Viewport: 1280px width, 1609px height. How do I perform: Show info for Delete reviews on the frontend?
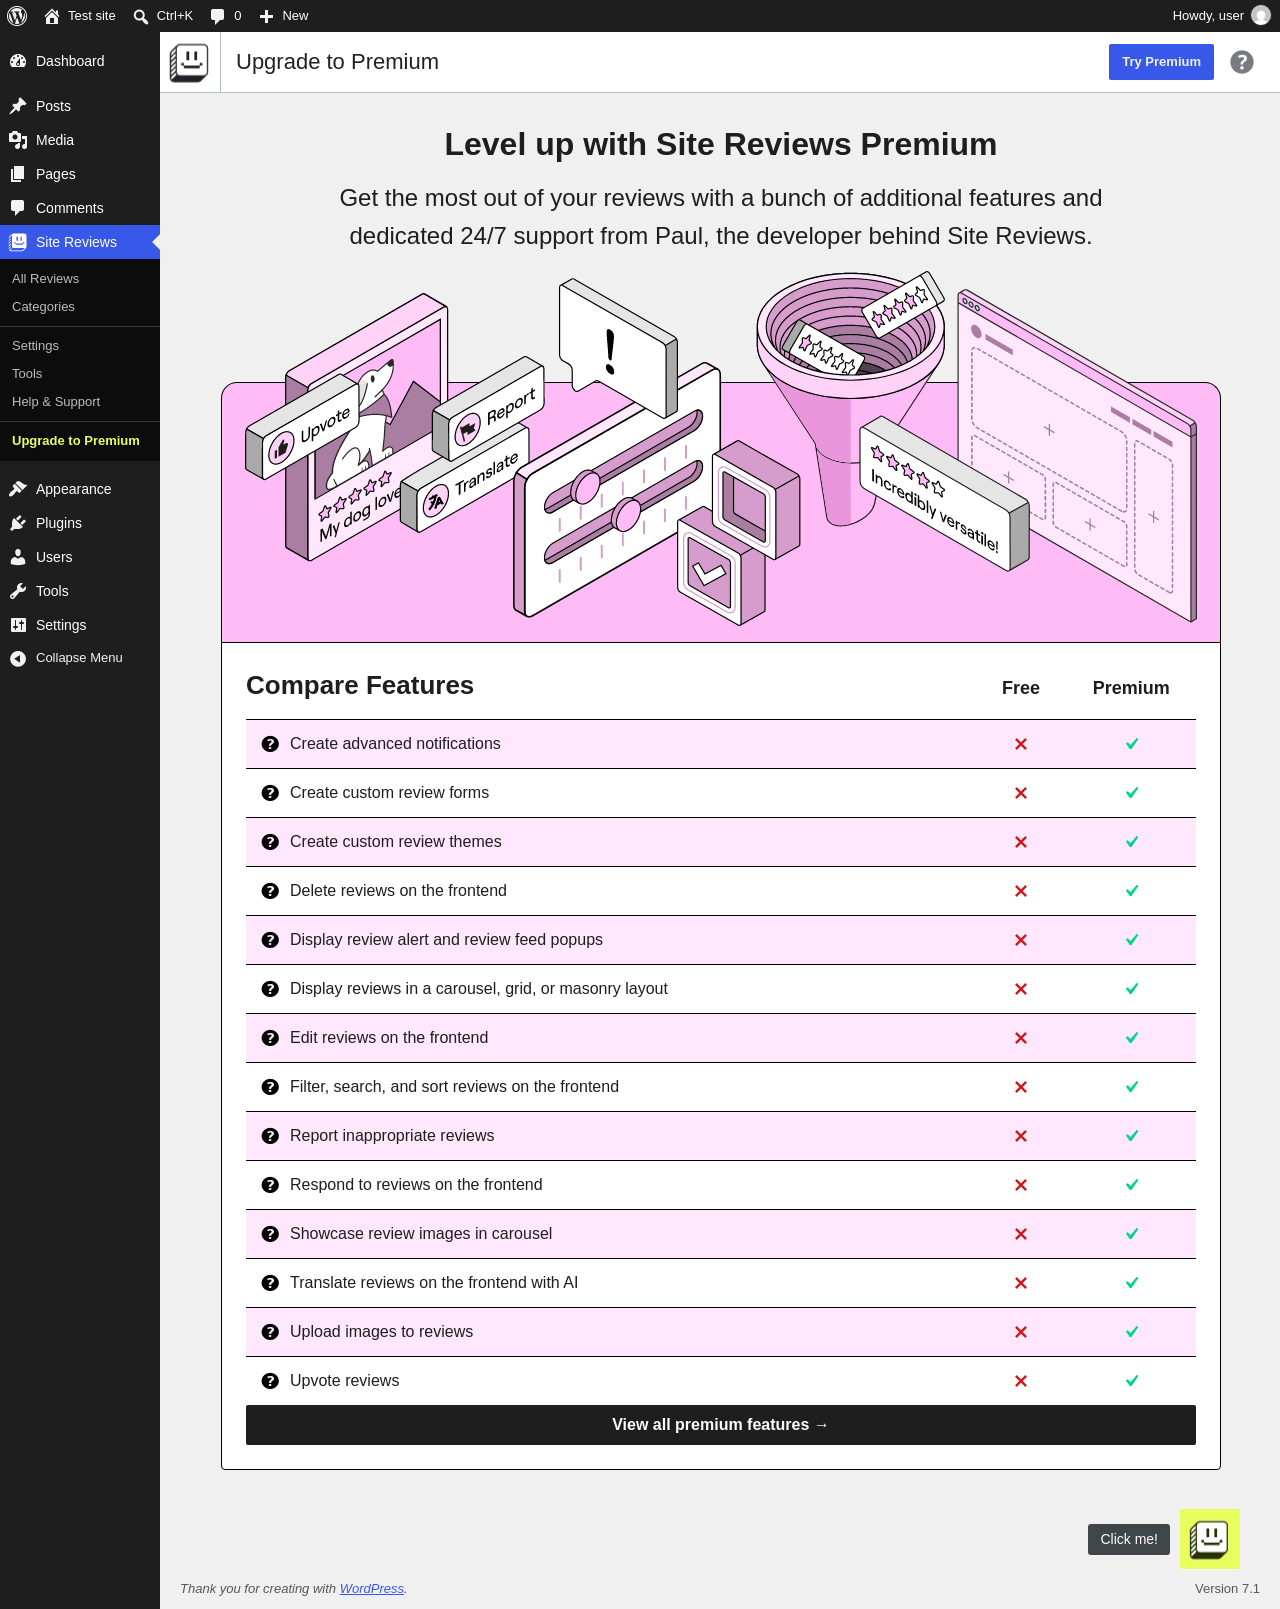(x=270, y=891)
